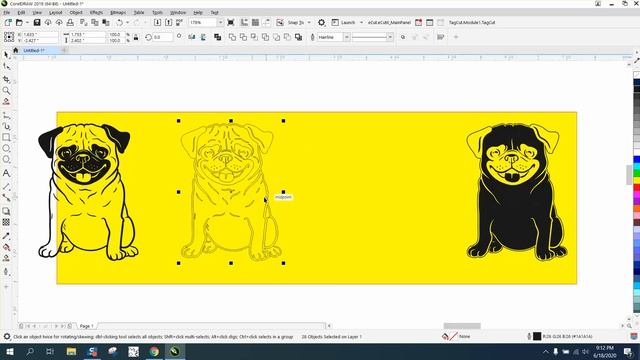Open the Bitmaps menu

click(x=118, y=13)
